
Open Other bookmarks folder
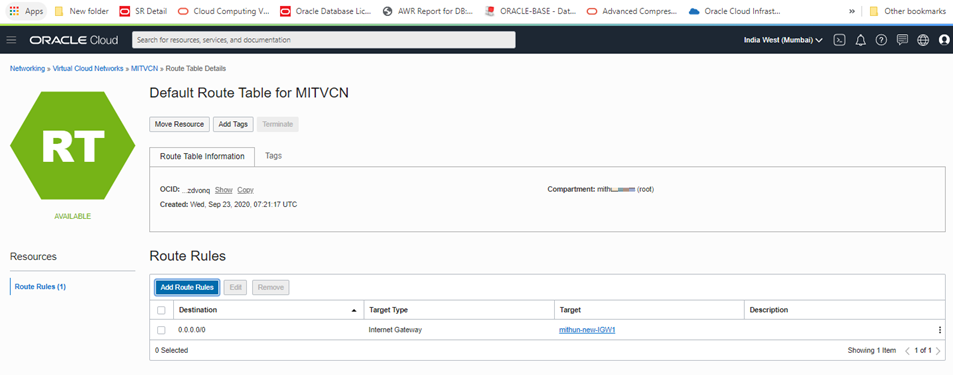pos(907,11)
